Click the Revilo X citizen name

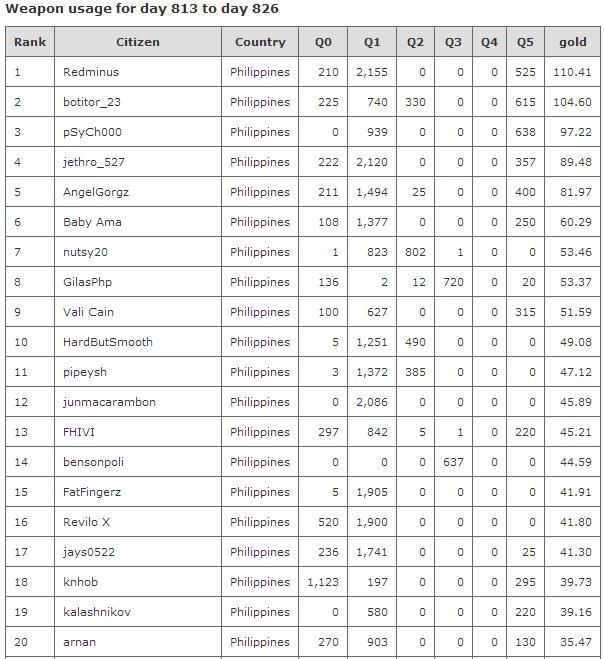(87, 522)
